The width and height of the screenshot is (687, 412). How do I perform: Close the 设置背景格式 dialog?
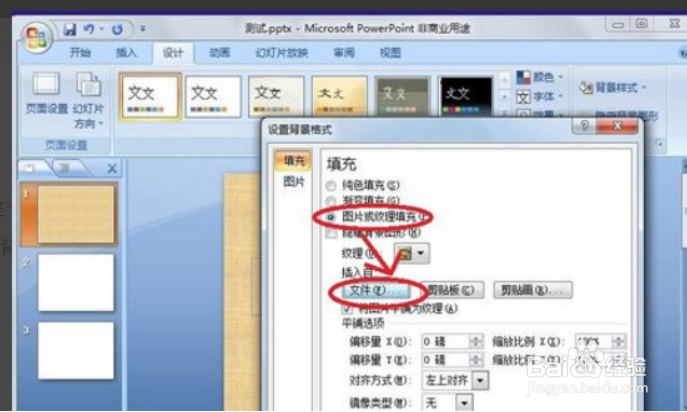tap(617, 126)
